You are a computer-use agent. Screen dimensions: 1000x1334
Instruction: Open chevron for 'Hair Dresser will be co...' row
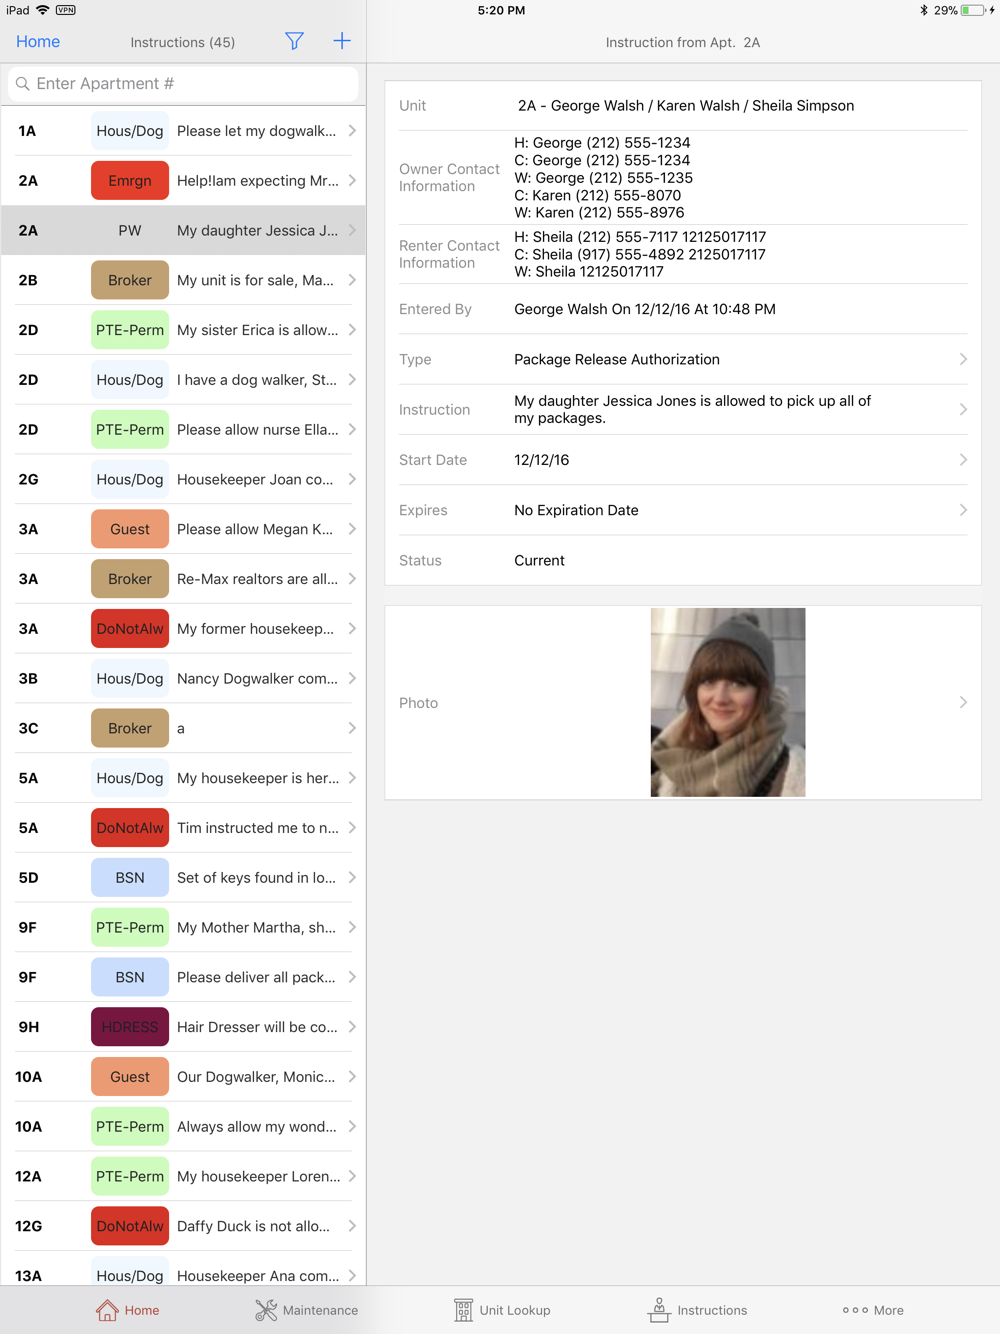(x=352, y=1027)
